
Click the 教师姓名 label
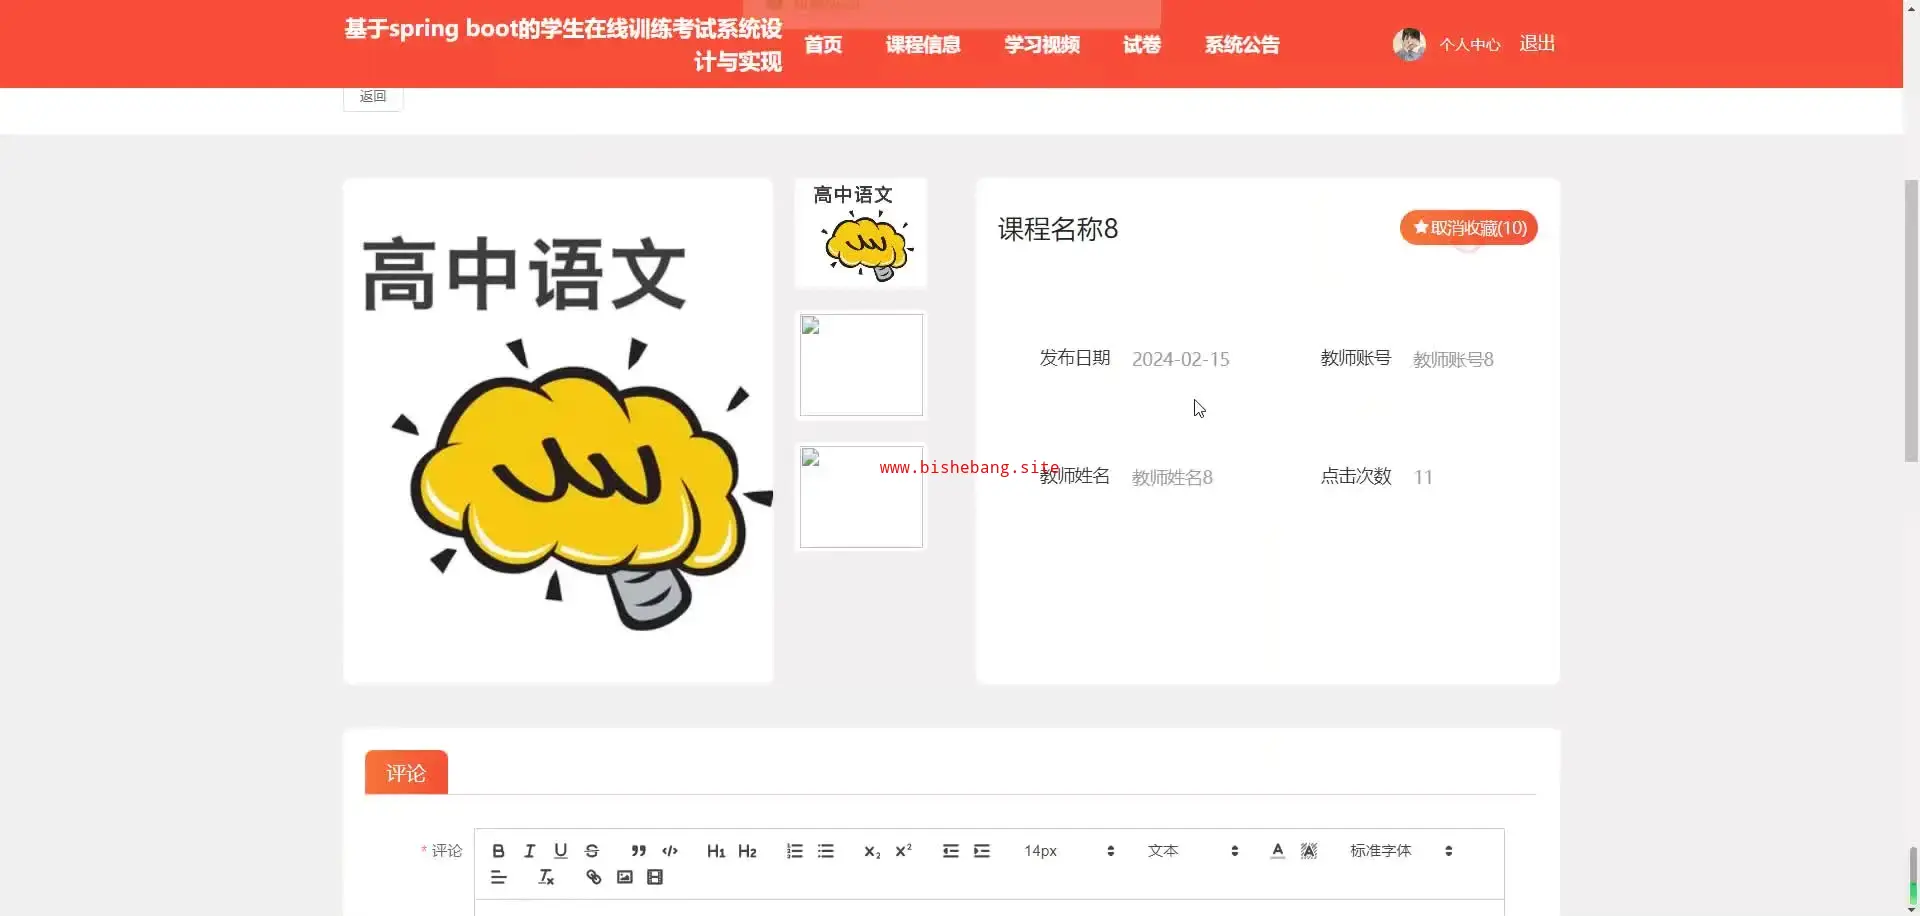point(1075,476)
